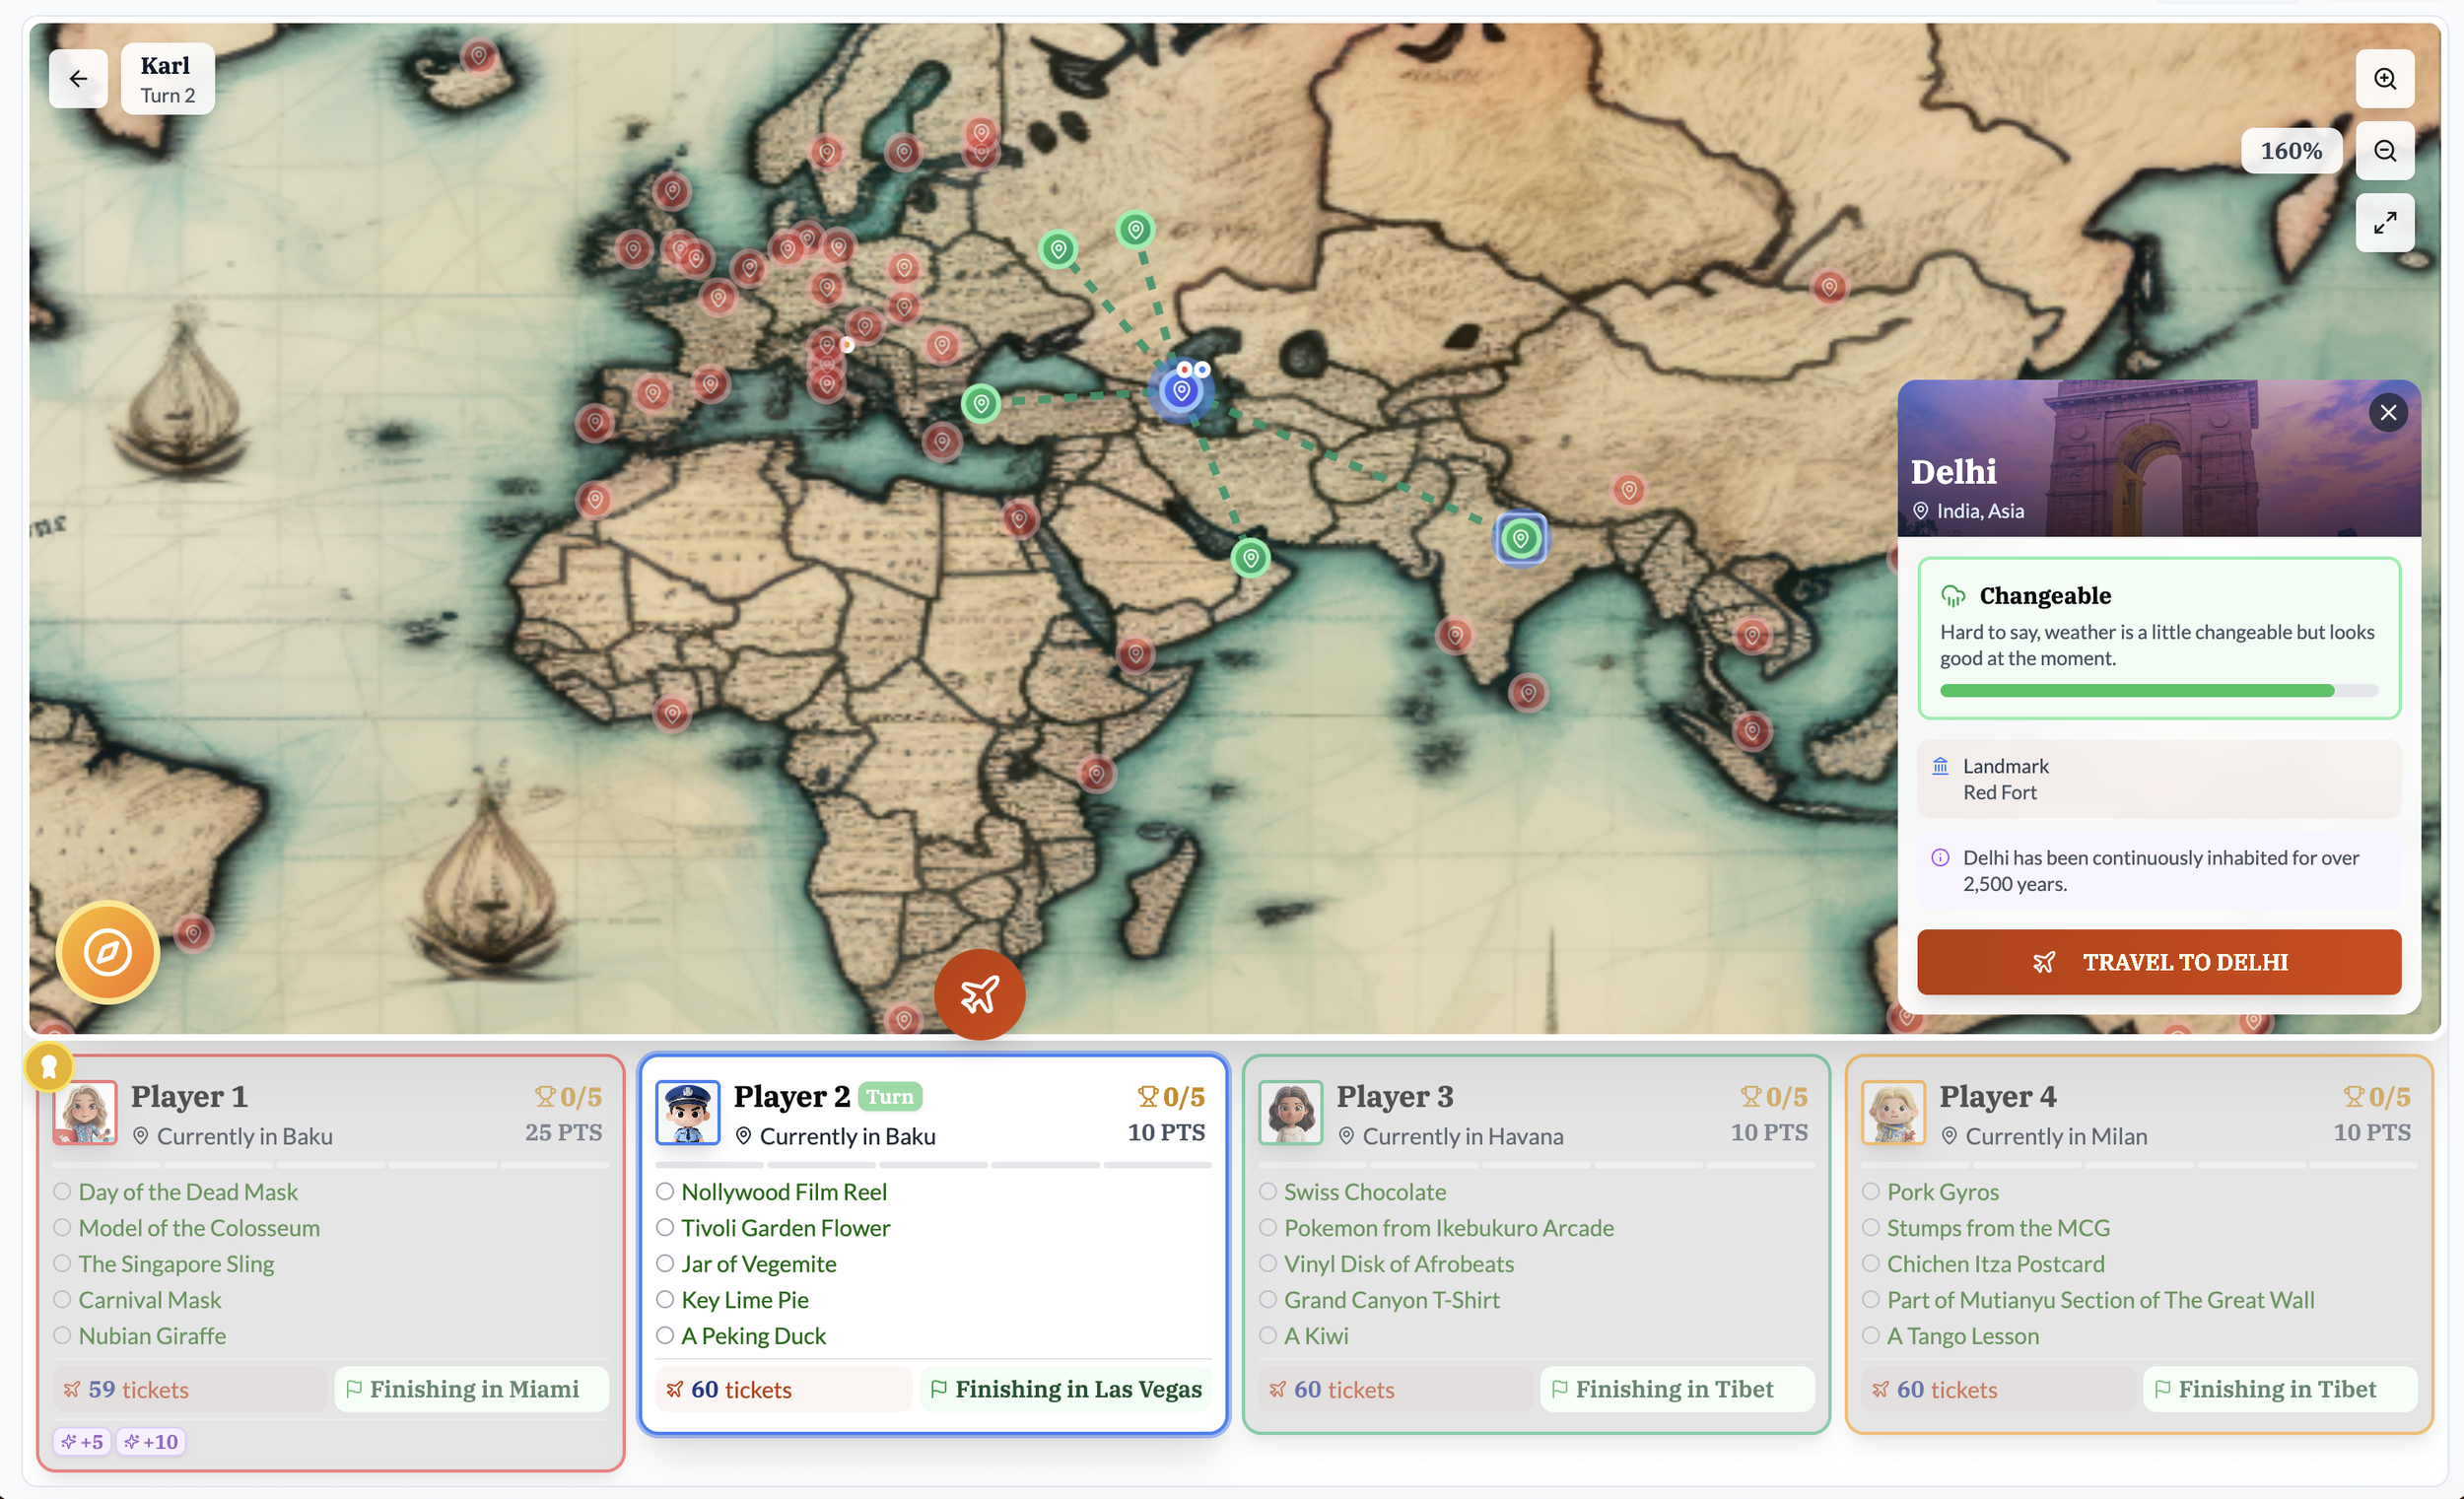The height and width of the screenshot is (1499, 2464).
Task: Check the Nollywood Film Reel objective
Action: pyautogui.click(x=665, y=1191)
